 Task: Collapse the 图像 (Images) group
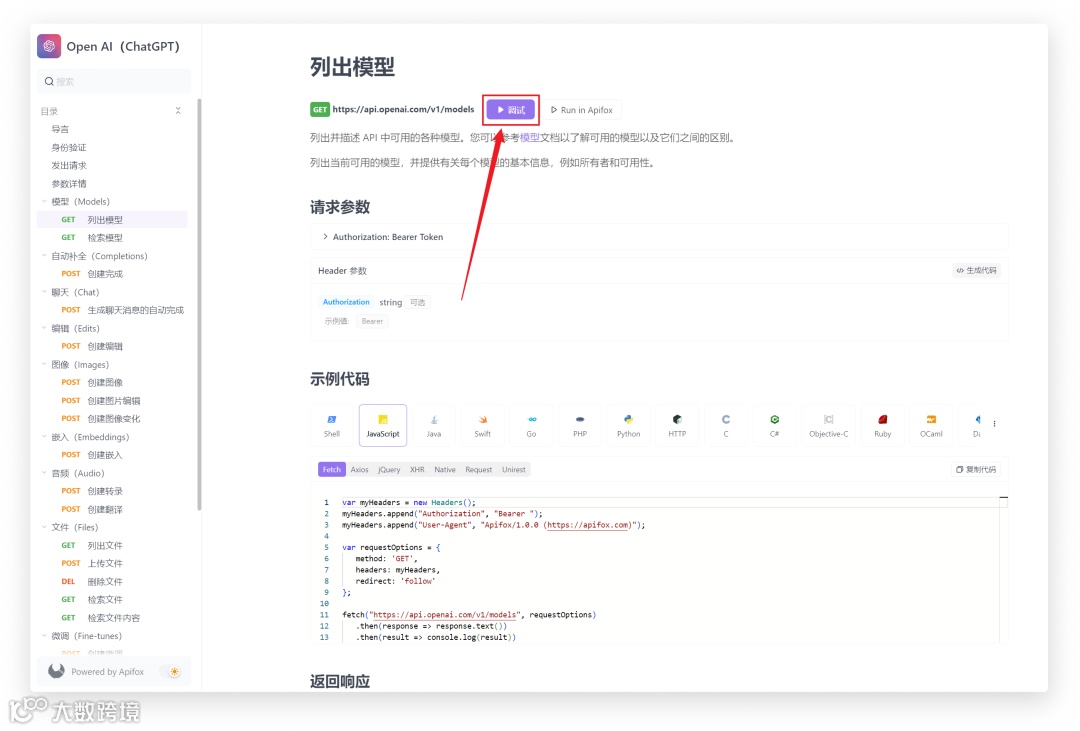(44, 364)
